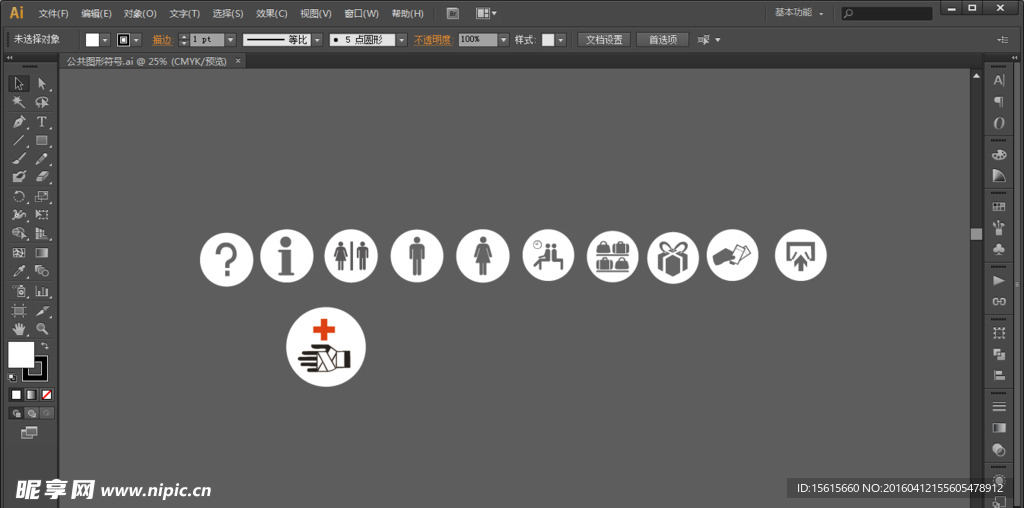Select the Zoom tool
The image size is (1024, 508).
(42, 328)
